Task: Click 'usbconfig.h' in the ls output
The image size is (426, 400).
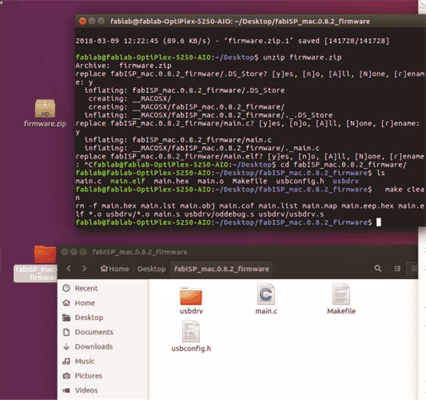Action: point(300,181)
